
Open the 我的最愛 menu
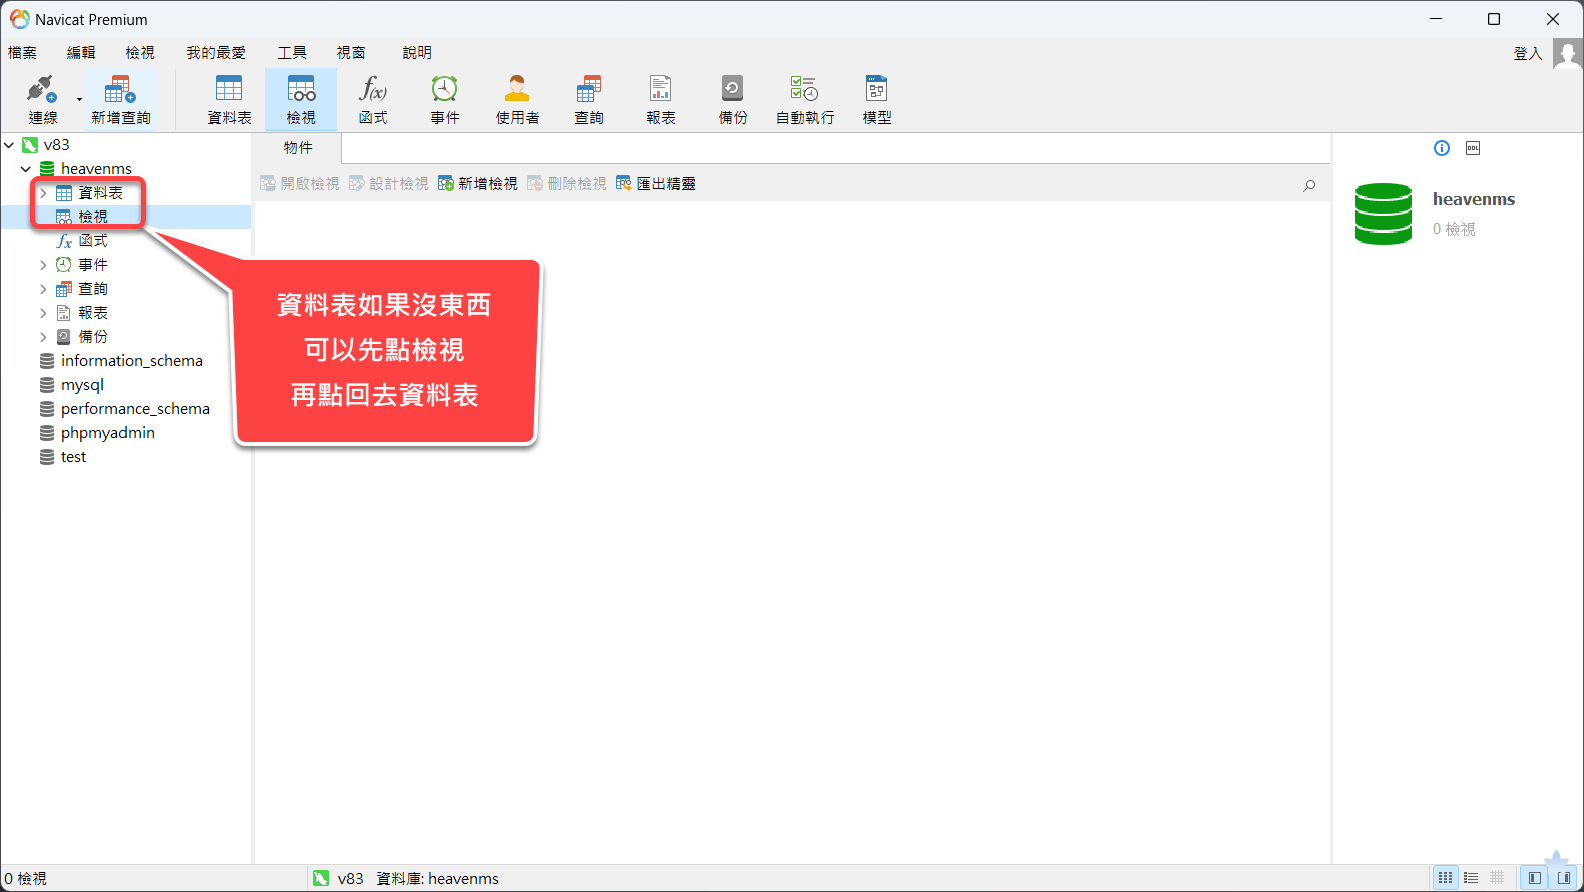pyautogui.click(x=216, y=53)
